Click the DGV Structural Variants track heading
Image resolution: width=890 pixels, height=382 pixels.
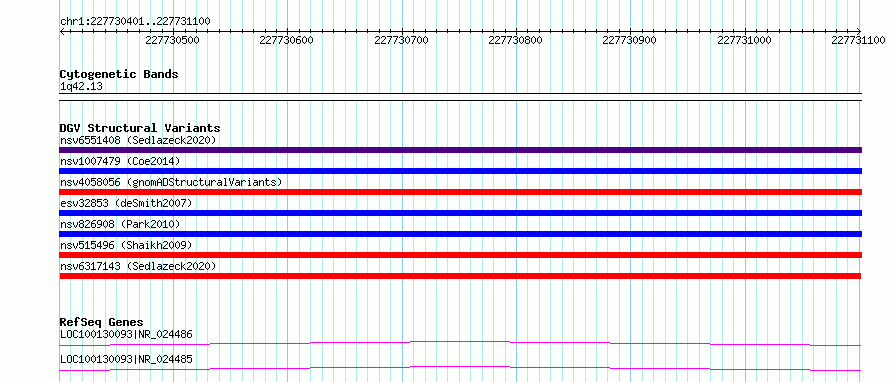click(x=140, y=128)
